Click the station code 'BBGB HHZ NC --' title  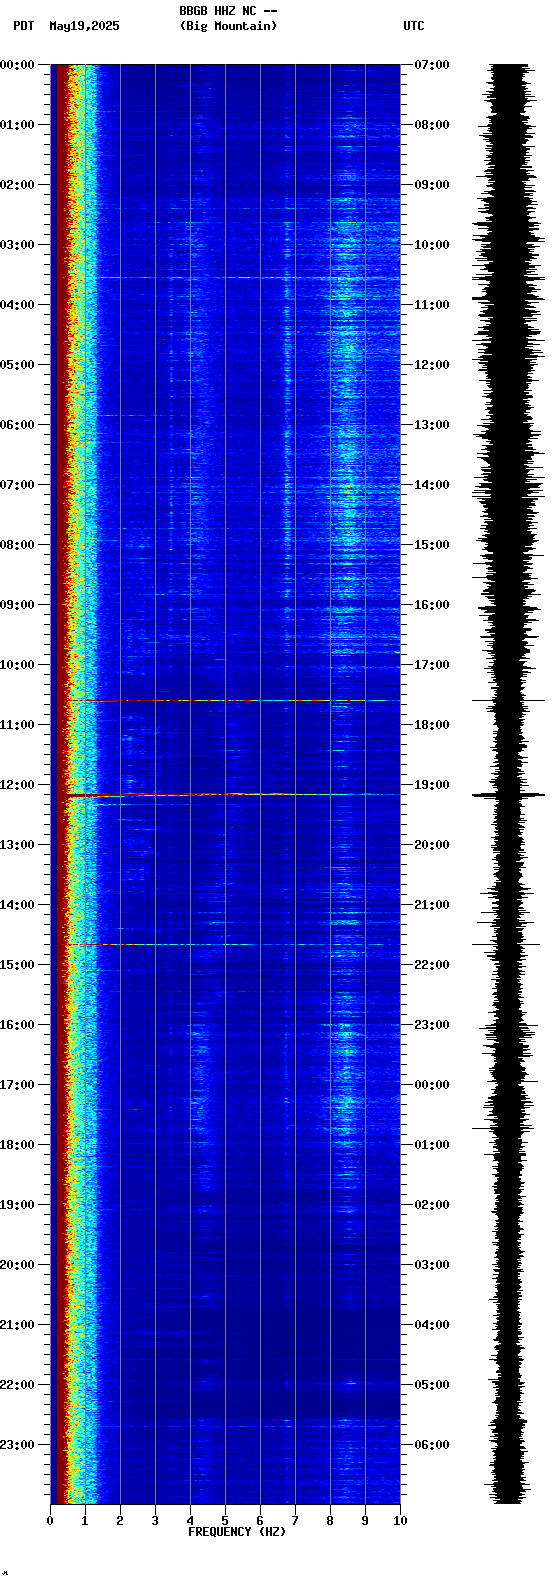click(x=228, y=10)
